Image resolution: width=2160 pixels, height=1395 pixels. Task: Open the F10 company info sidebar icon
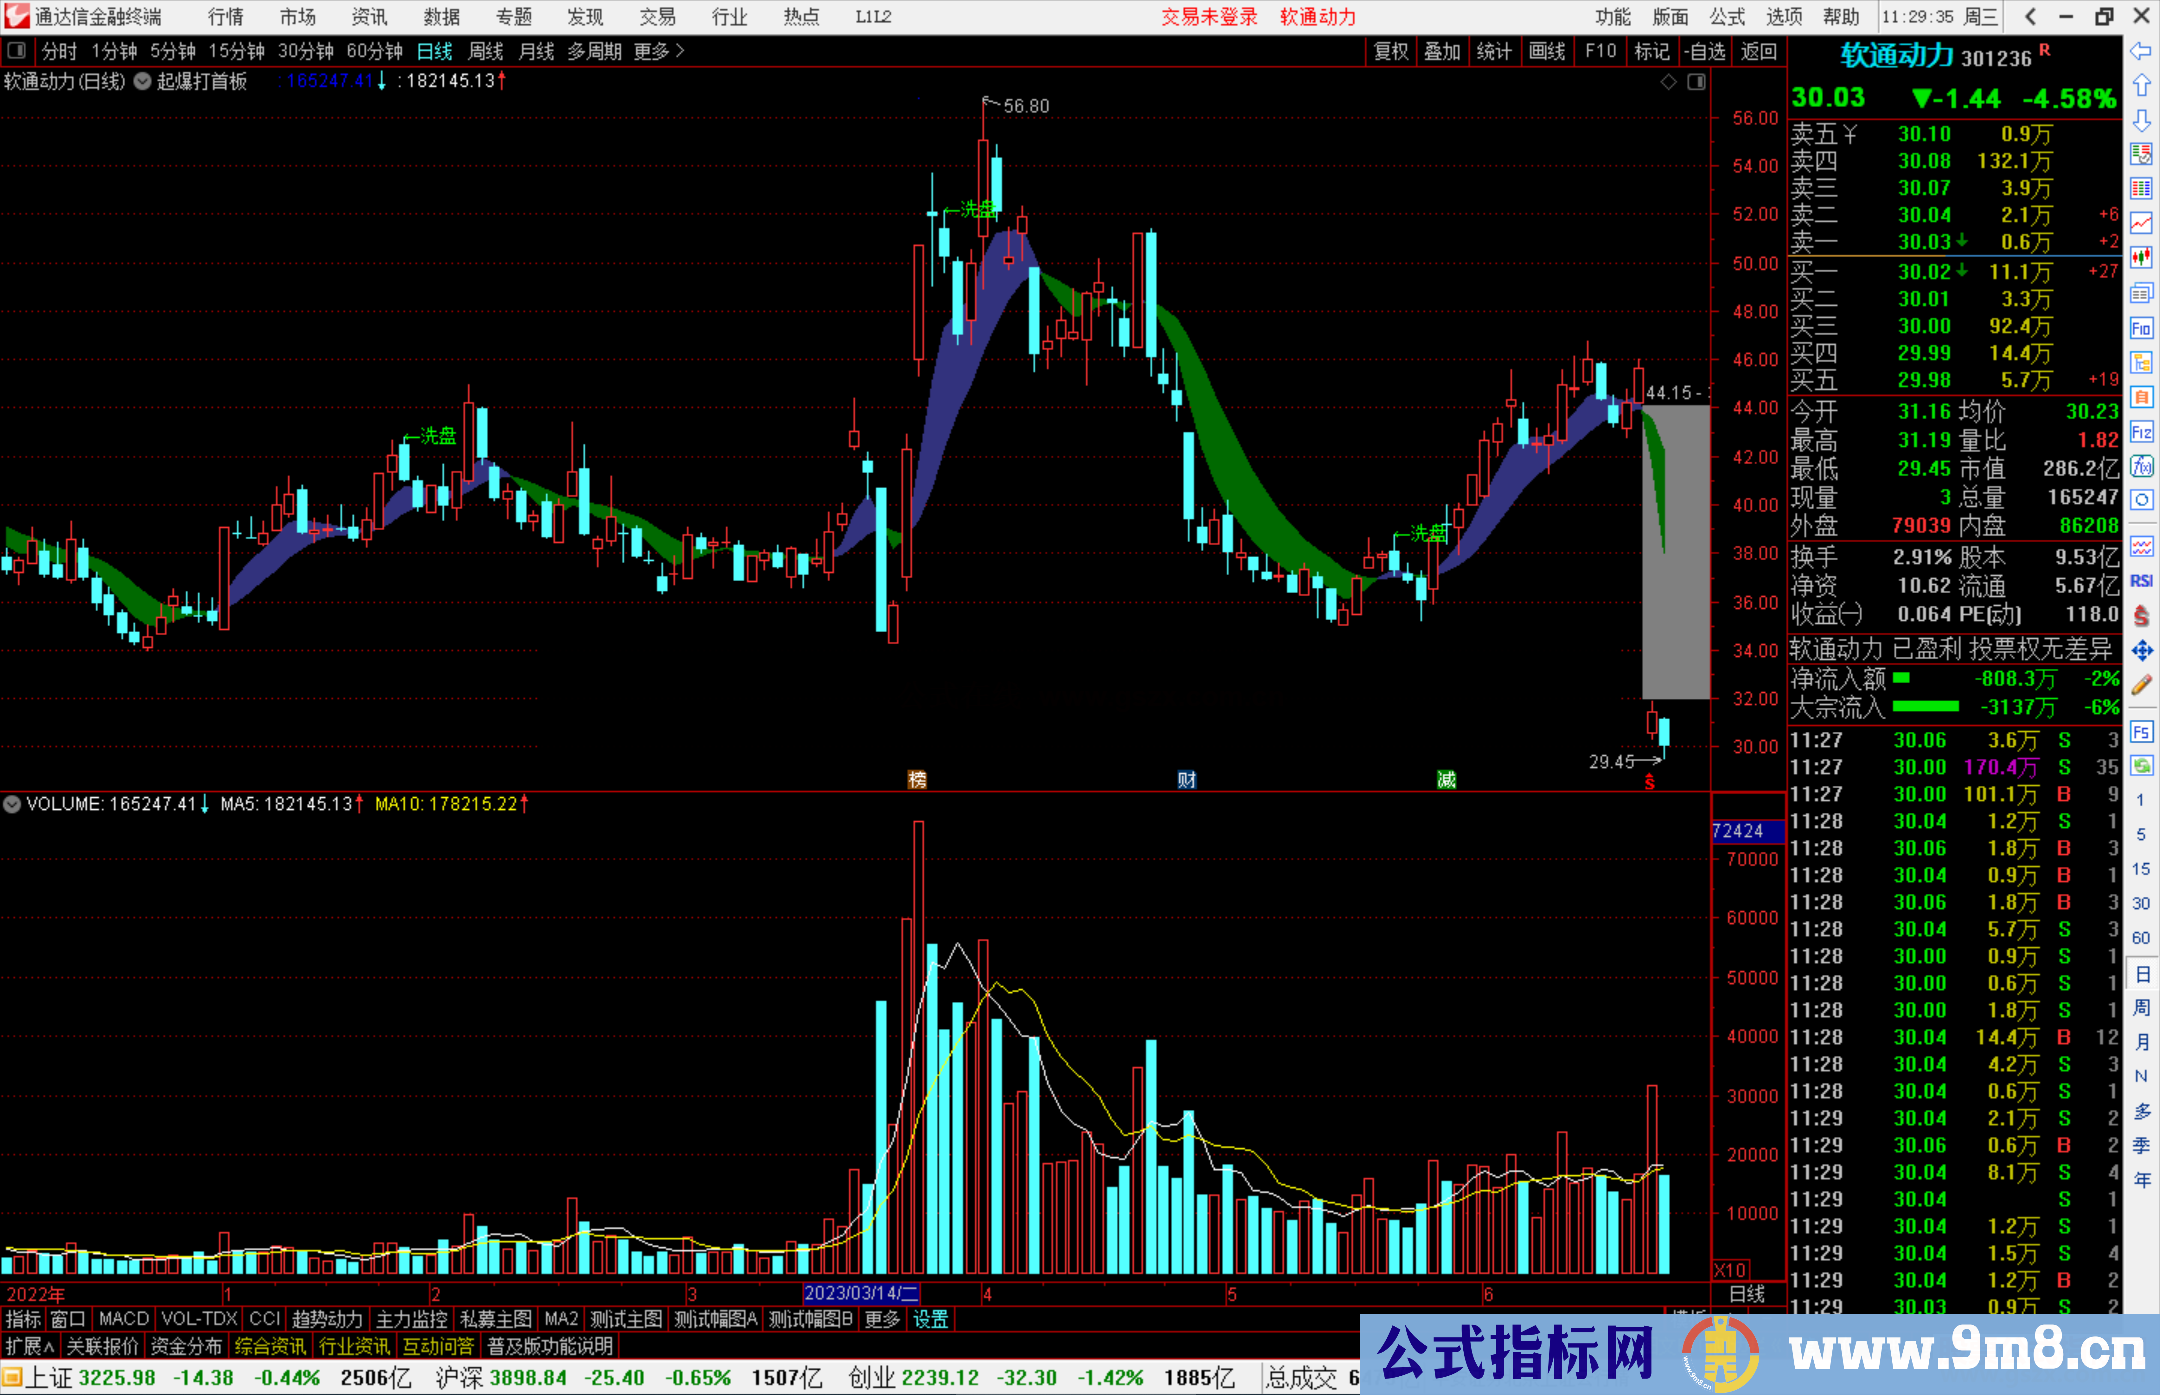click(2141, 328)
